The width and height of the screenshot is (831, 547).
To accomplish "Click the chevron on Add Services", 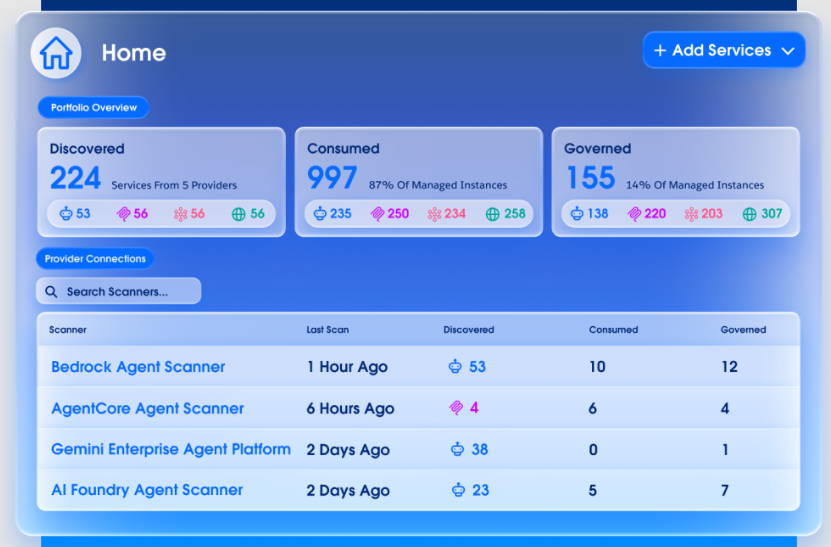I will (x=788, y=51).
